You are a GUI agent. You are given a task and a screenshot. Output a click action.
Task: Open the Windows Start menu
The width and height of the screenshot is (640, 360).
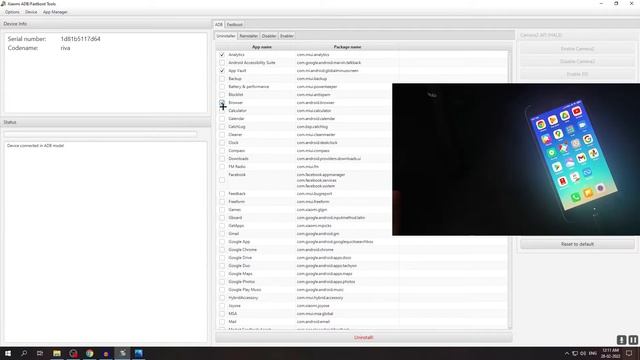[x=8, y=353]
